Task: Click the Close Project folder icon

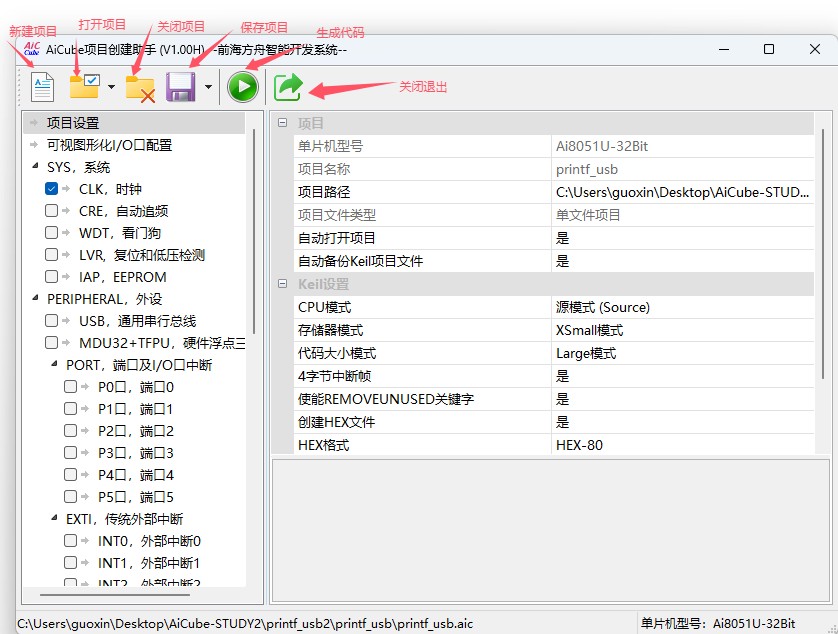Action: point(140,88)
